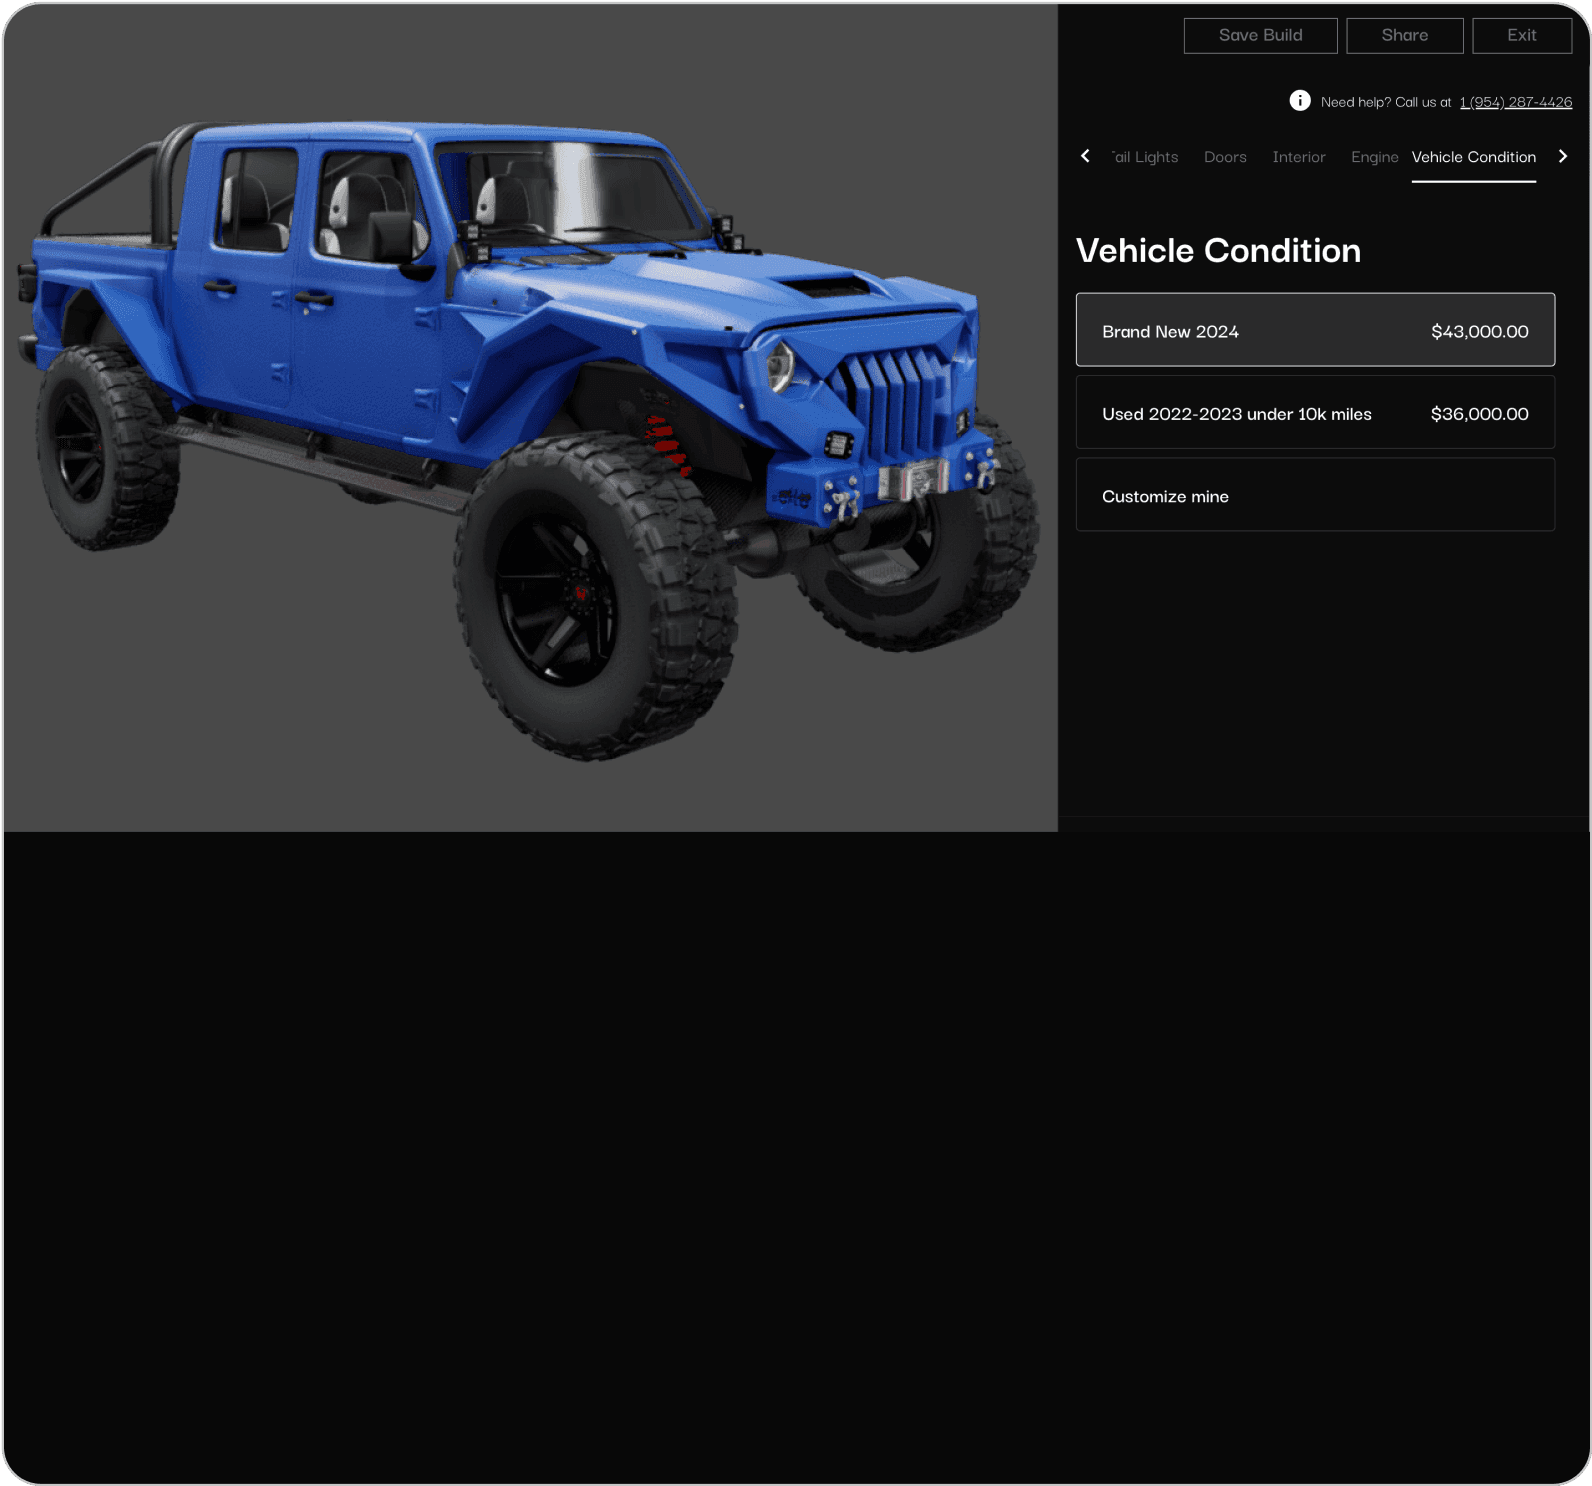The height and width of the screenshot is (1486, 1592).
Task: Click the Save Build button
Action: 1260,35
